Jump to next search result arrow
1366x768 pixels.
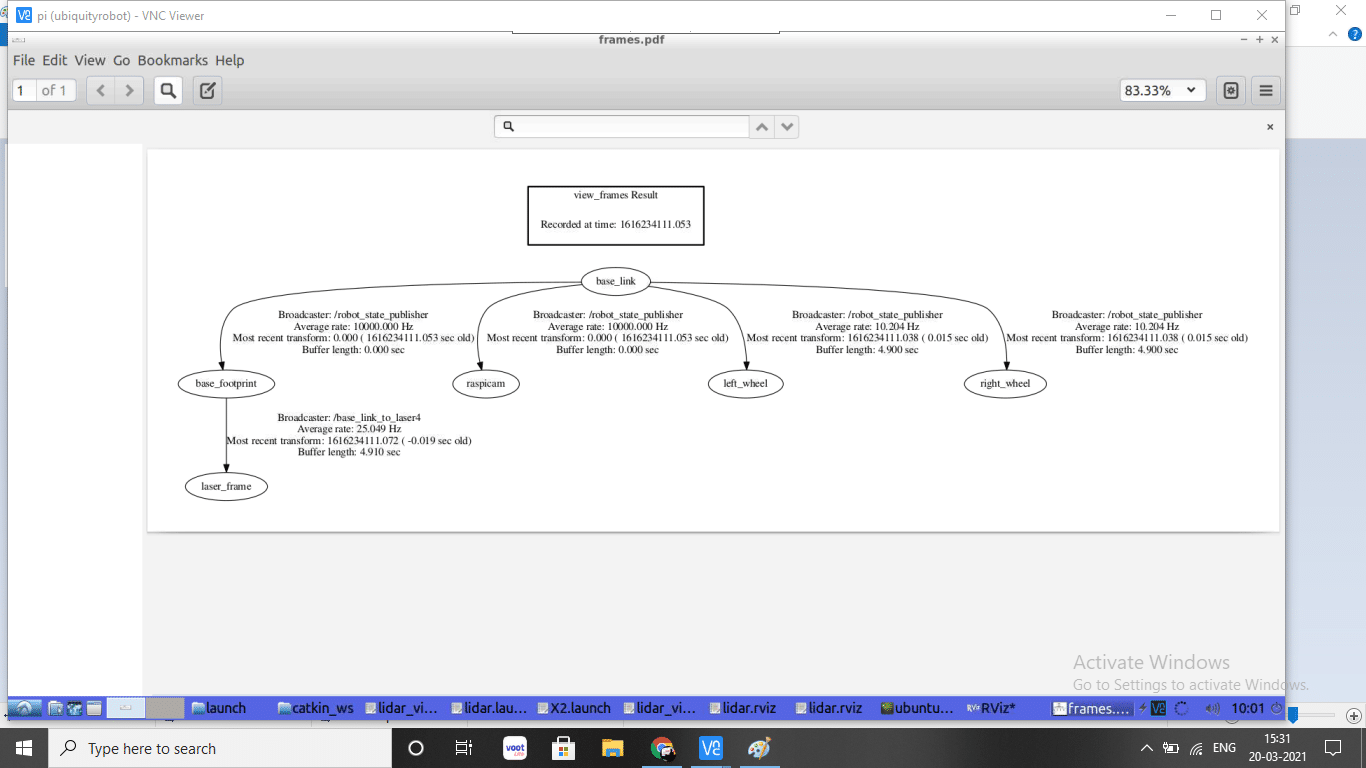coord(787,127)
